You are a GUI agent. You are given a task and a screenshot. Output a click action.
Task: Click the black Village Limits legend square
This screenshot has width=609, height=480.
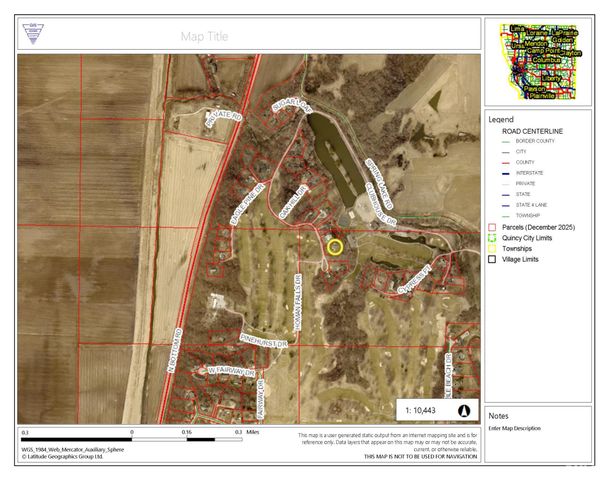click(492, 259)
